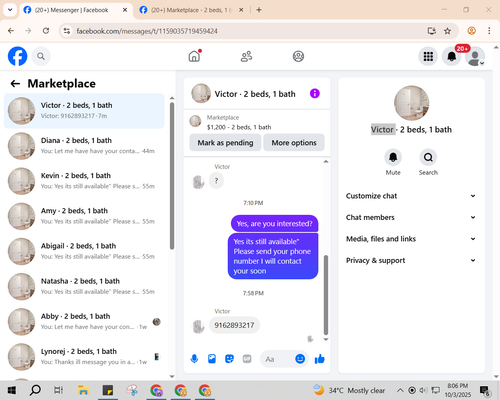Expand Chat members section
Image resolution: width=500 pixels, height=400 pixels.
(411, 217)
